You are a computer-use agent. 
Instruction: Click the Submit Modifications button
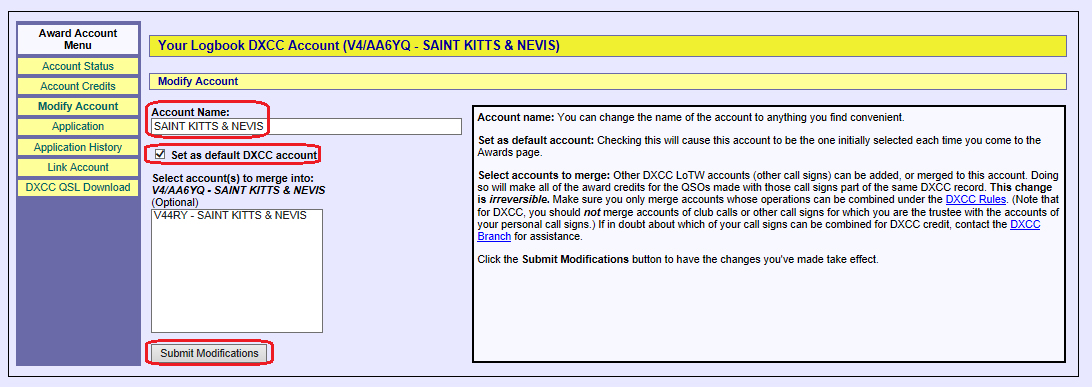[209, 354]
